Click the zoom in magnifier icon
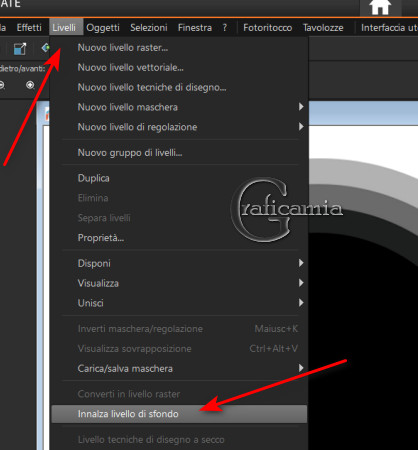Screen dimensions: 418x450 click(x=30, y=85)
